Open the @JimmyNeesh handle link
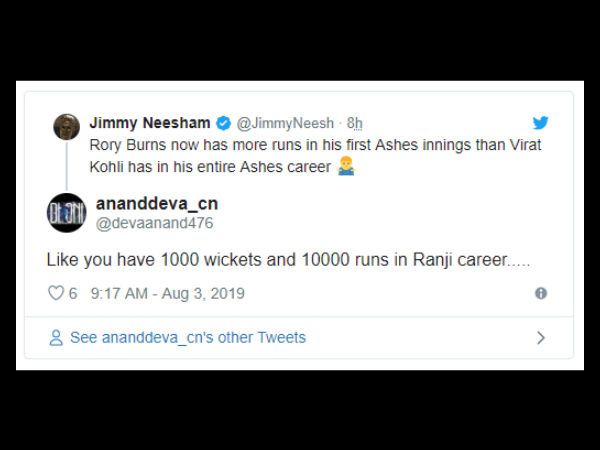This screenshot has width=600, height=450. (284, 124)
